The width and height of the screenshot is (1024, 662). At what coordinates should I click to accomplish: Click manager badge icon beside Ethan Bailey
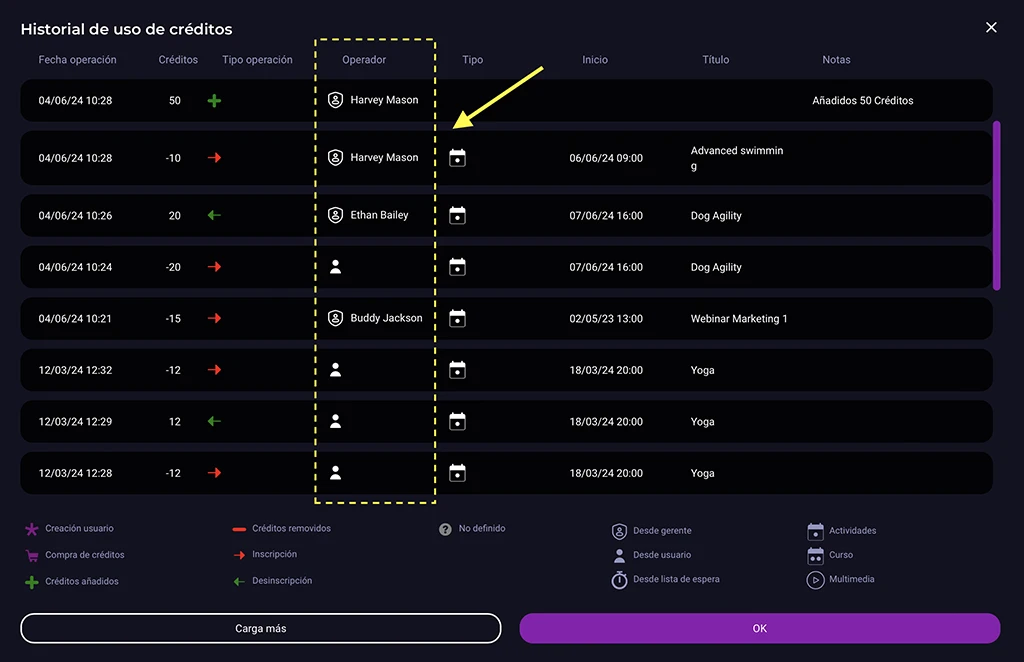click(x=336, y=215)
